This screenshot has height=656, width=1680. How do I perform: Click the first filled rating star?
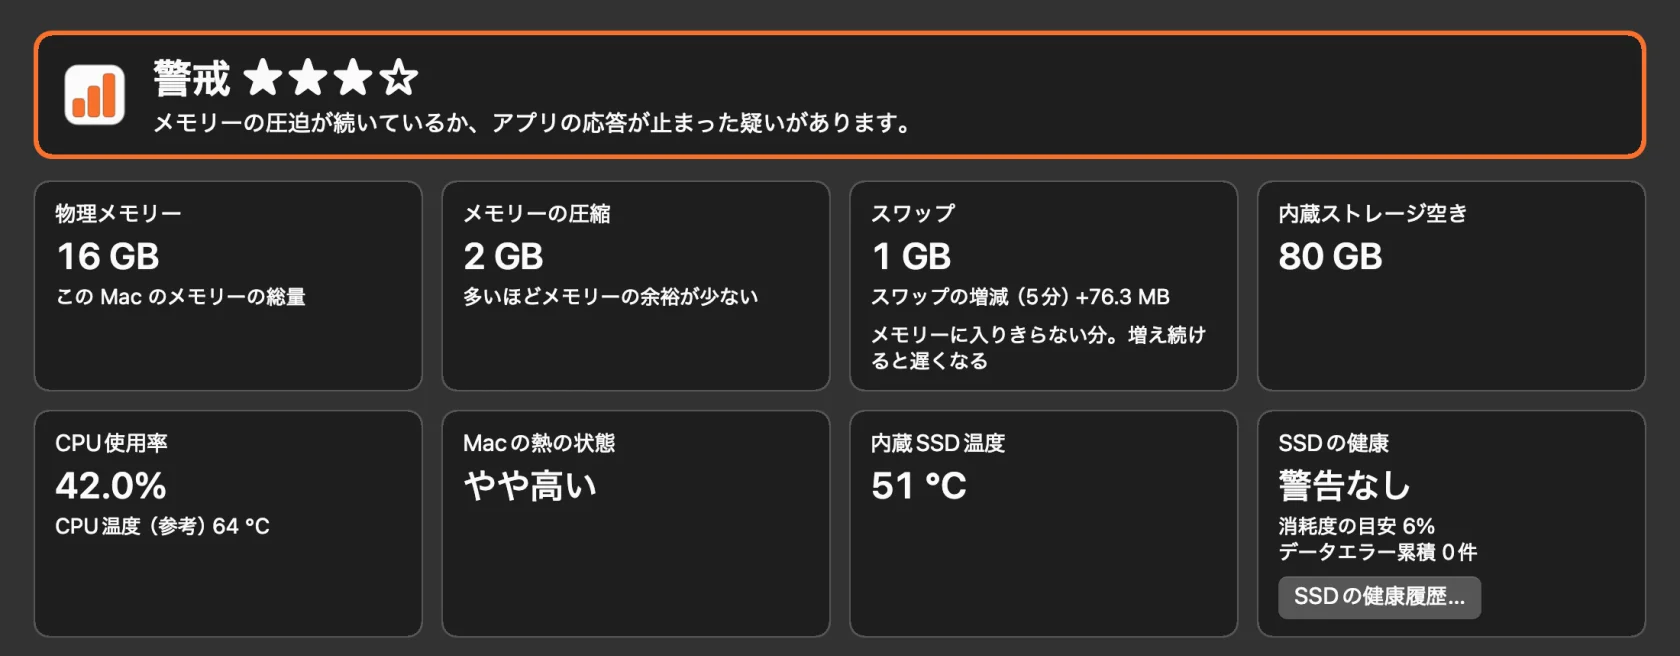(x=263, y=77)
